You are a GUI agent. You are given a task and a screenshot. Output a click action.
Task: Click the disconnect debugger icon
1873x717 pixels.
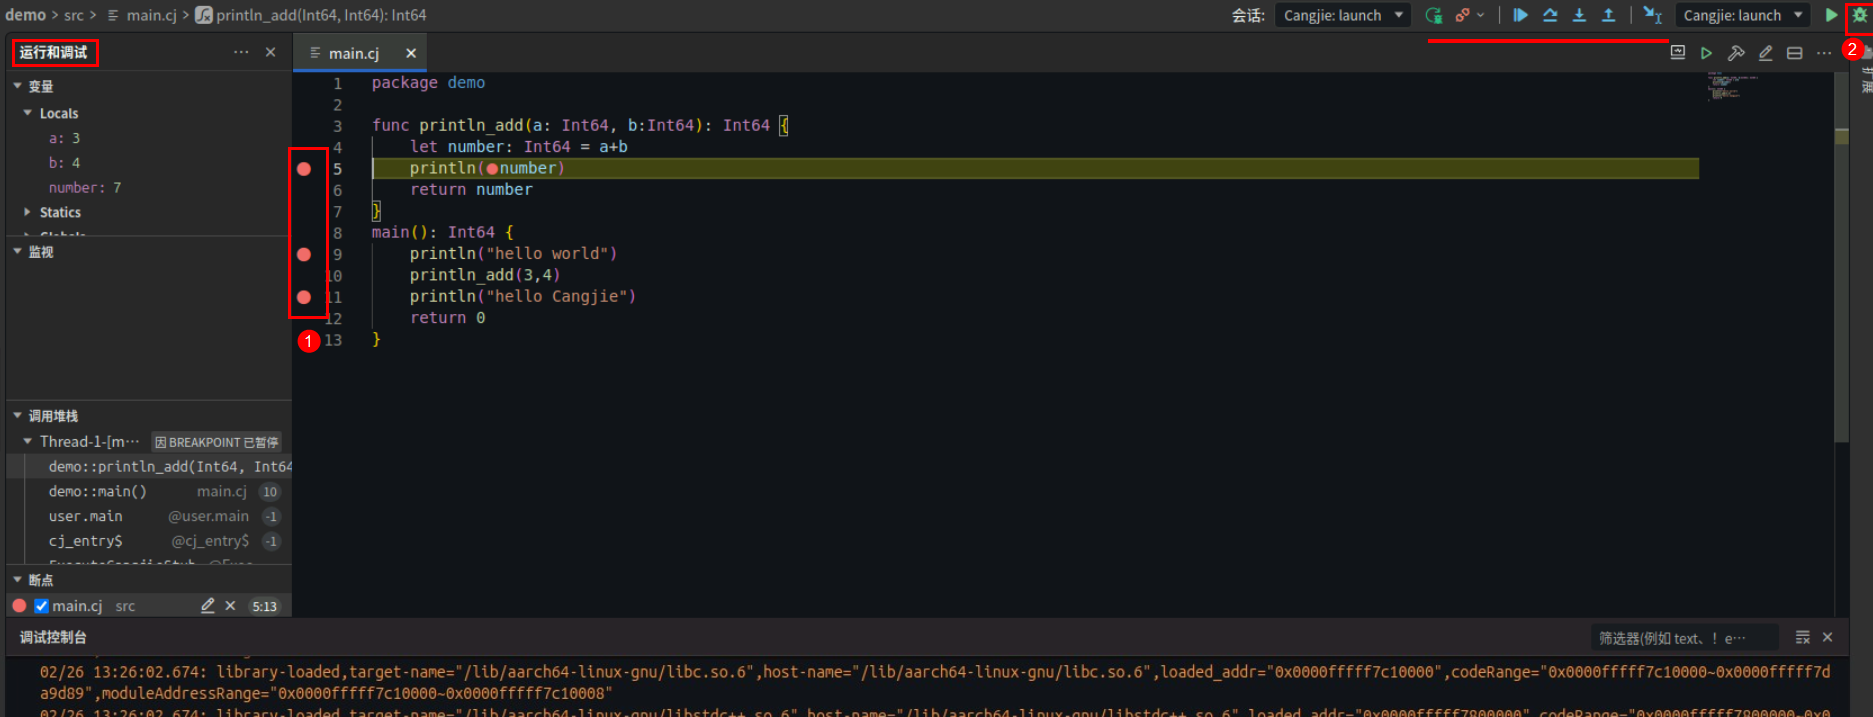[x=1464, y=15]
